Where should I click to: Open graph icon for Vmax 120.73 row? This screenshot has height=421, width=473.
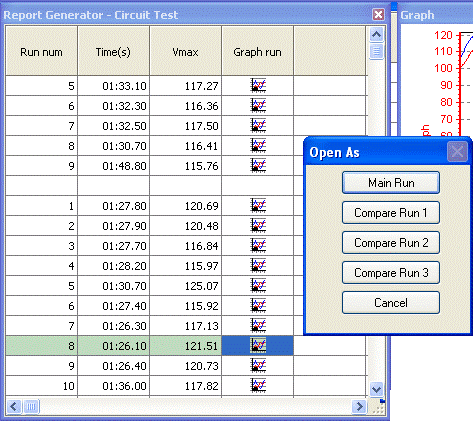tap(258, 365)
